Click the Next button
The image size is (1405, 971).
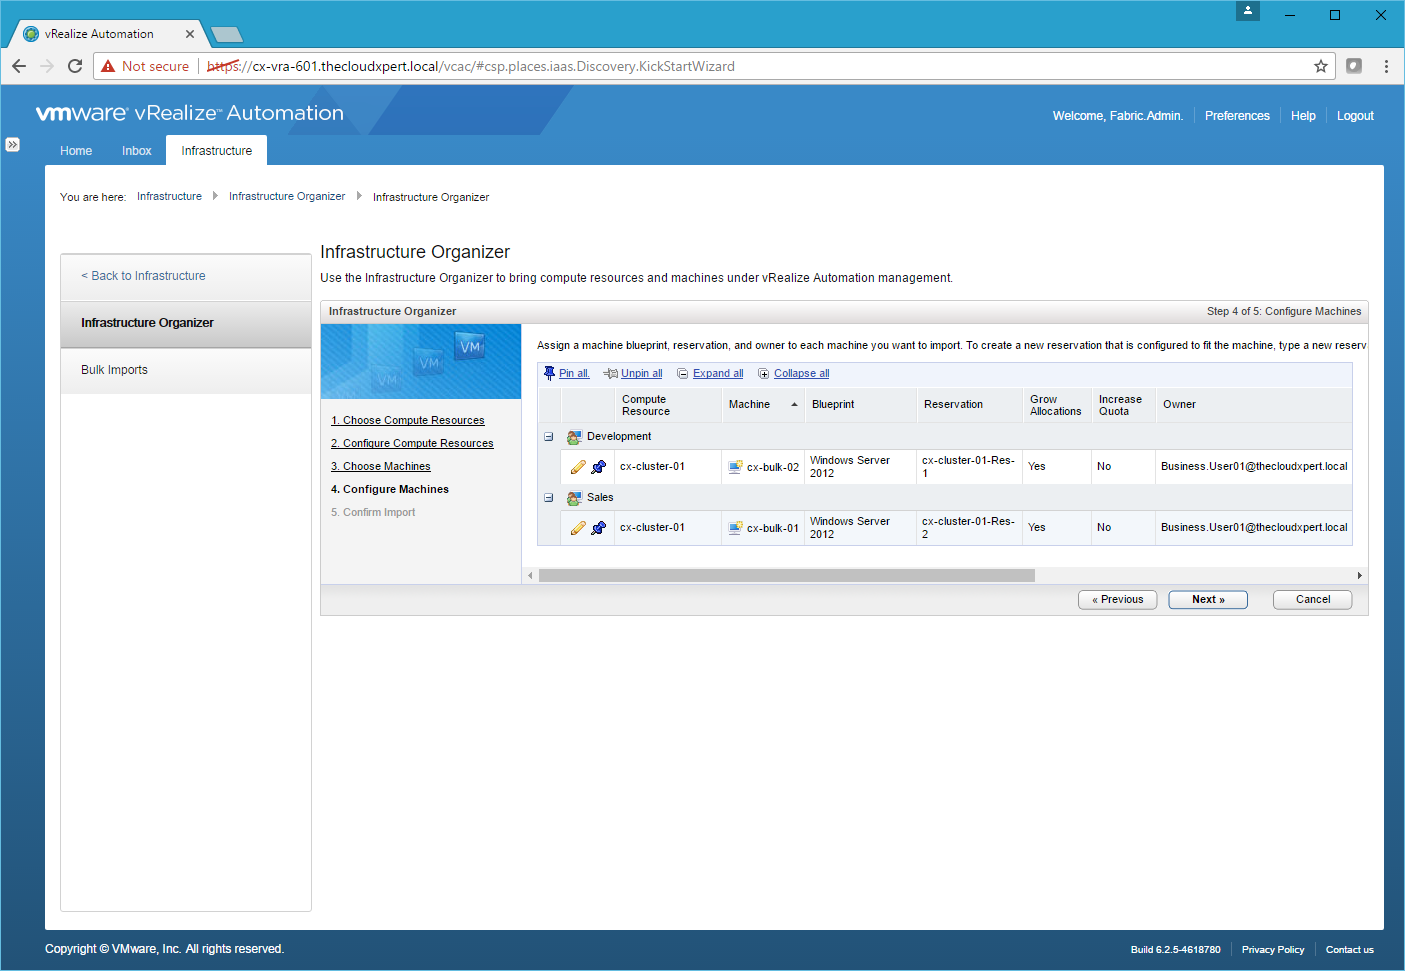pyautogui.click(x=1207, y=600)
